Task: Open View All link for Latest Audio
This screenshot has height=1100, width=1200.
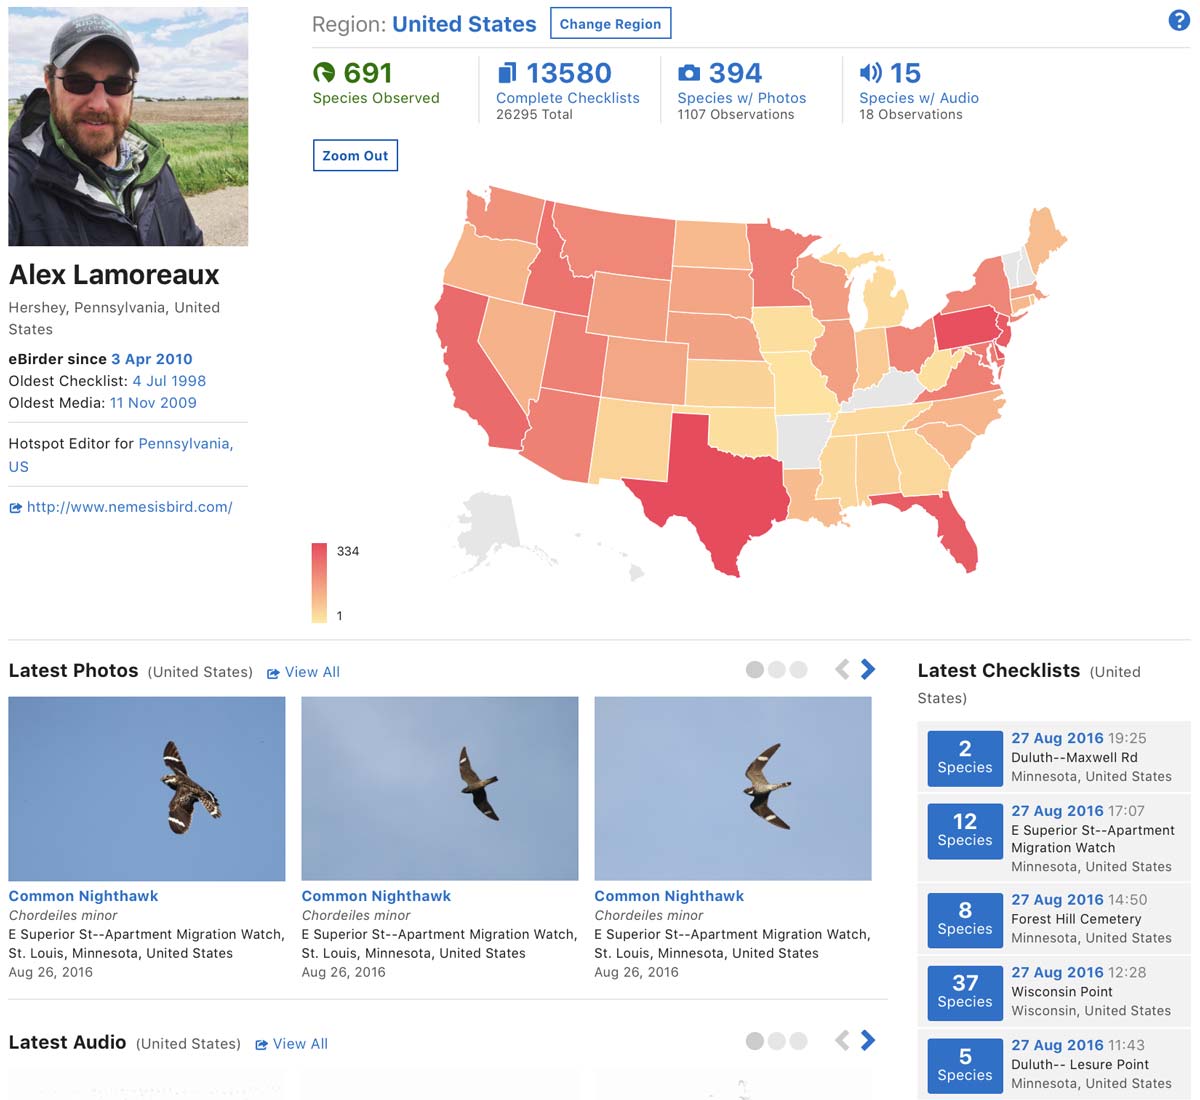Action: click(x=291, y=1044)
